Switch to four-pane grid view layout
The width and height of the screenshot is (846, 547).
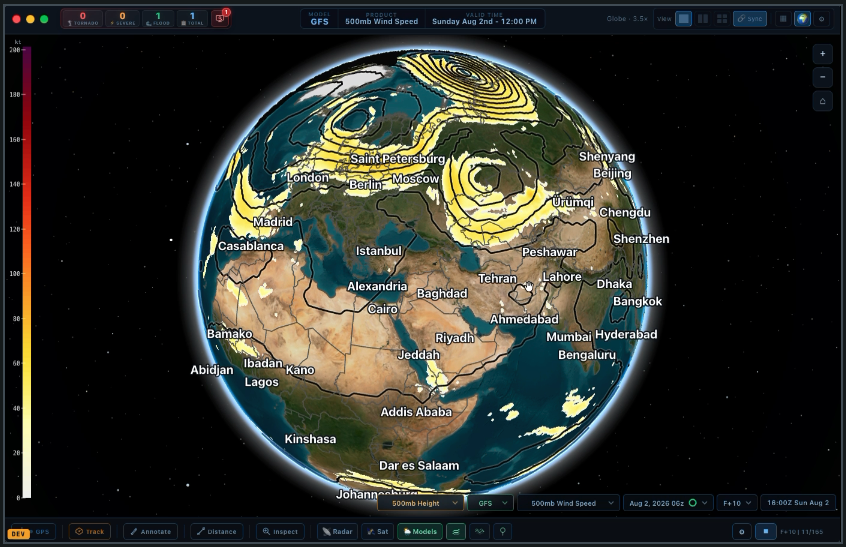[722, 19]
